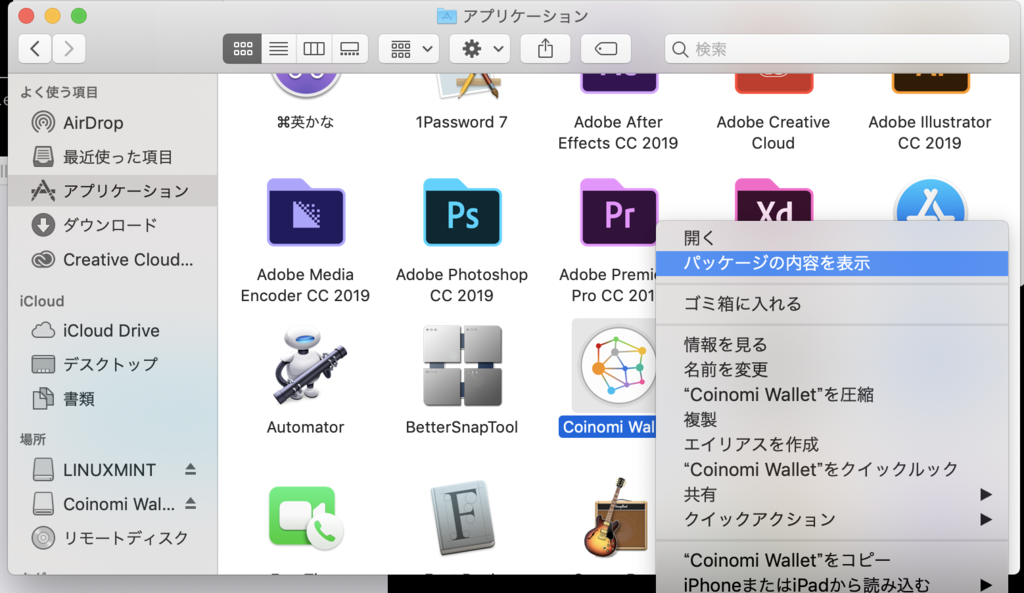
Task: Open ダウンロード in the sidebar
Action: (x=112, y=225)
